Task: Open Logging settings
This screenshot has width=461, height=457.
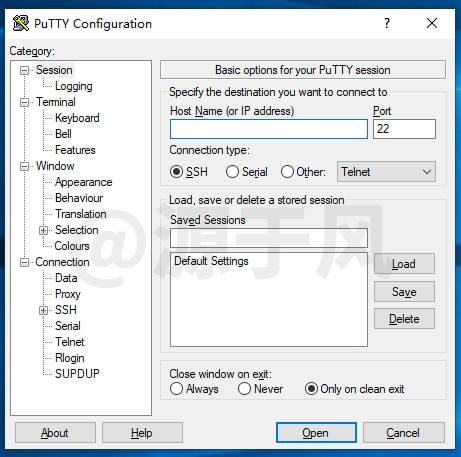Action: point(74,86)
